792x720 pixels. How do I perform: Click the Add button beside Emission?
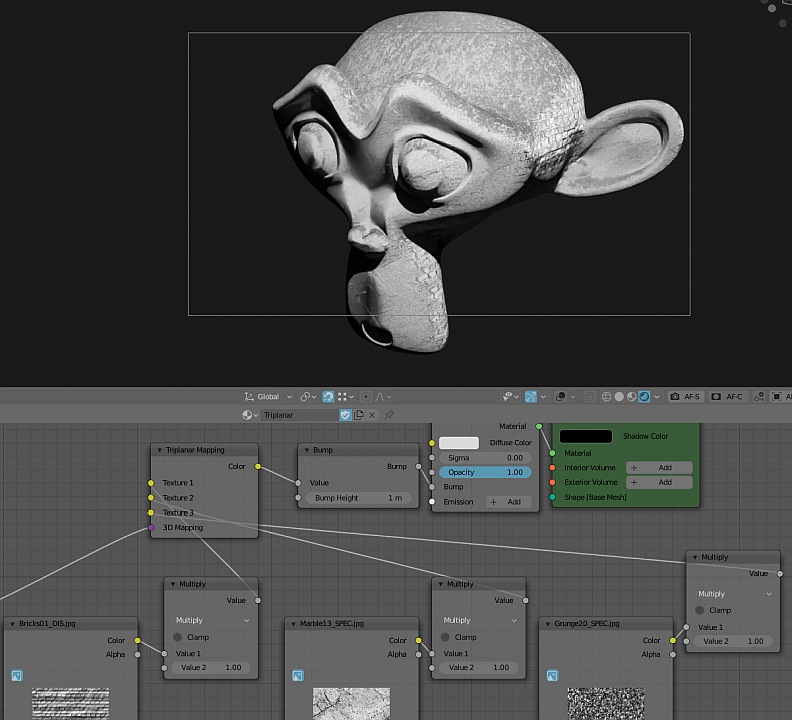(506, 502)
